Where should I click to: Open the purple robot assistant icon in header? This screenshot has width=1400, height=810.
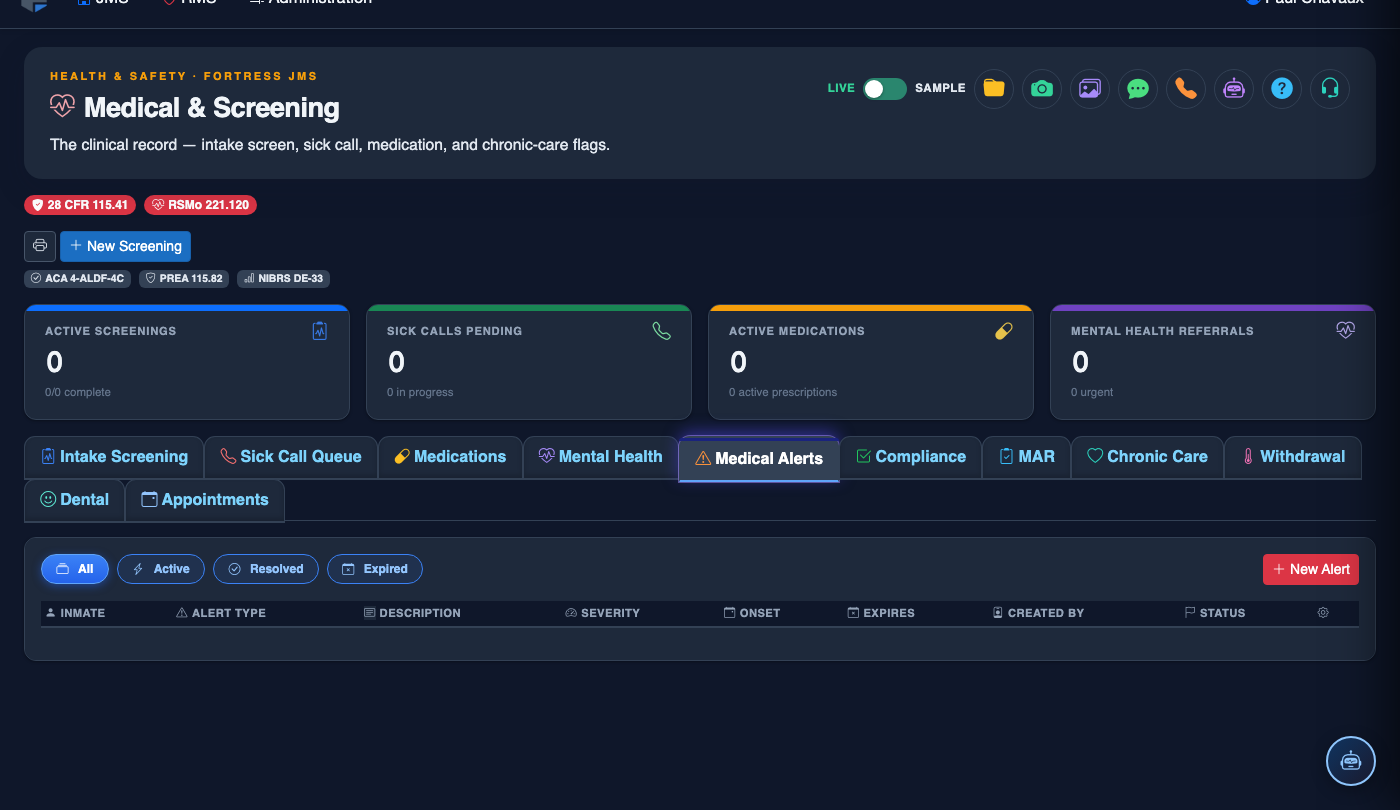pos(1233,88)
